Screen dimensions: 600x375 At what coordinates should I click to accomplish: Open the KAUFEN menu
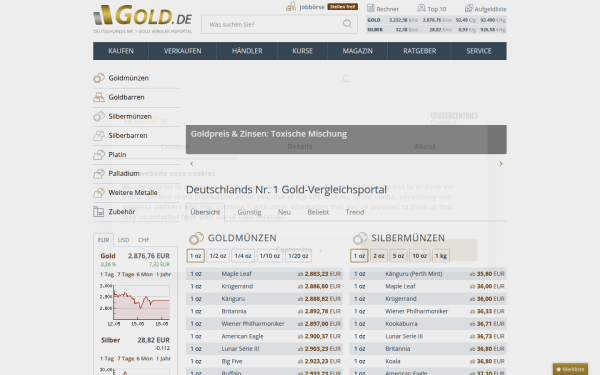(121, 51)
